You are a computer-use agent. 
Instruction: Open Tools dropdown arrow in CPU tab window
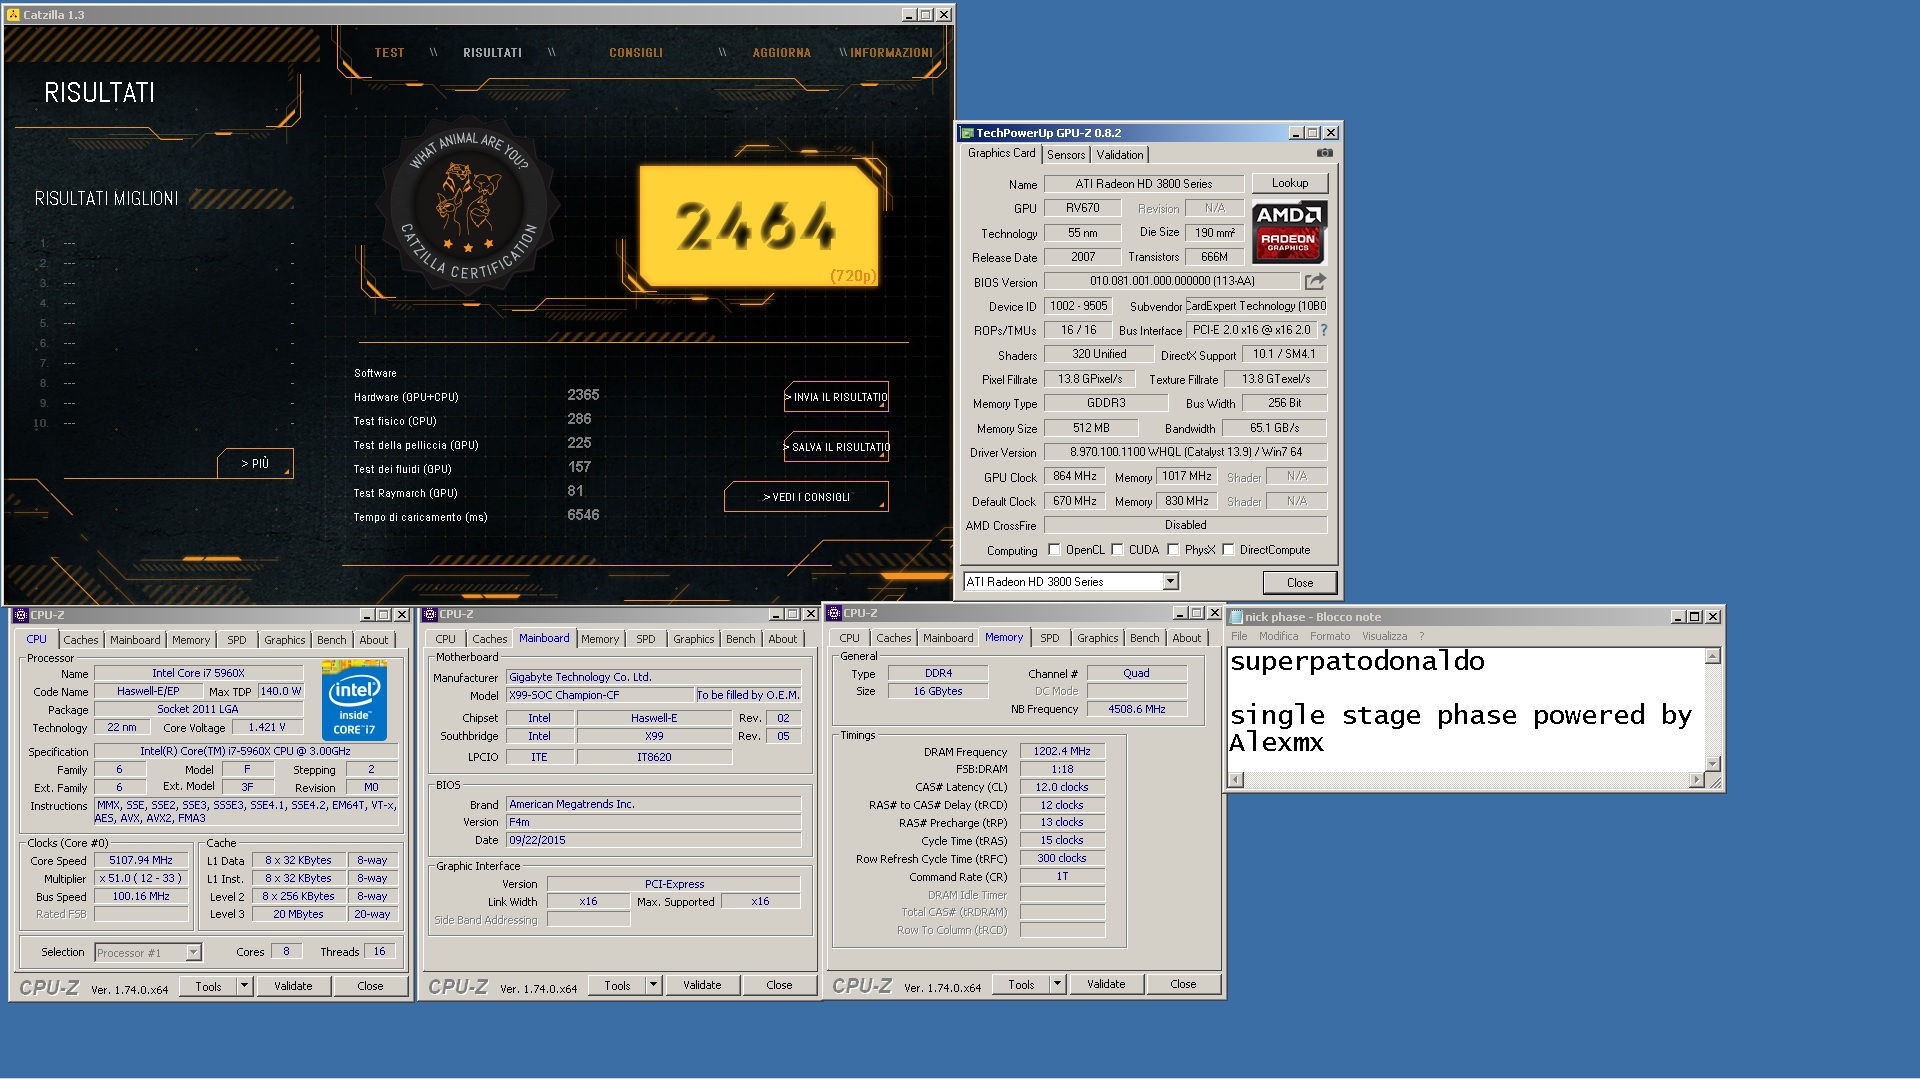click(244, 986)
